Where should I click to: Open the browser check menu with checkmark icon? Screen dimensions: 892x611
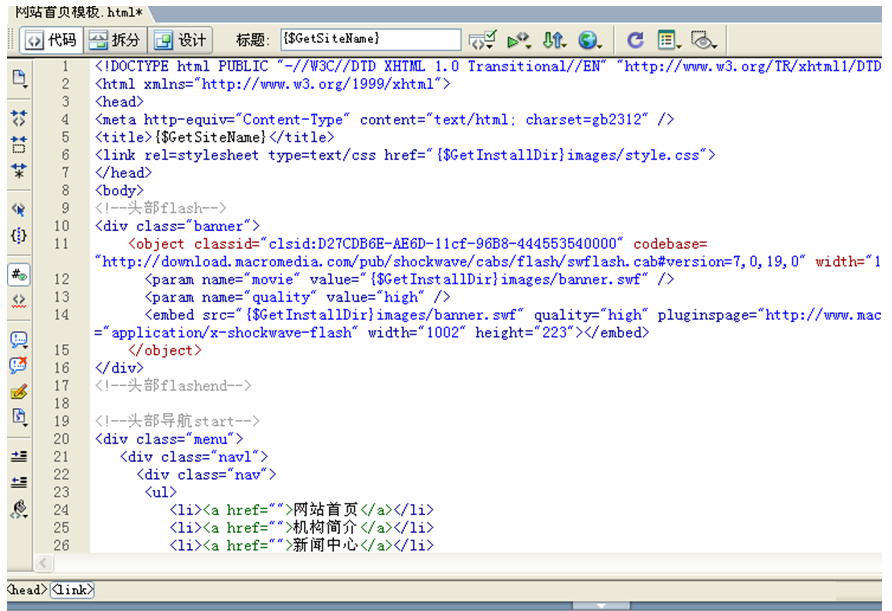(x=482, y=40)
